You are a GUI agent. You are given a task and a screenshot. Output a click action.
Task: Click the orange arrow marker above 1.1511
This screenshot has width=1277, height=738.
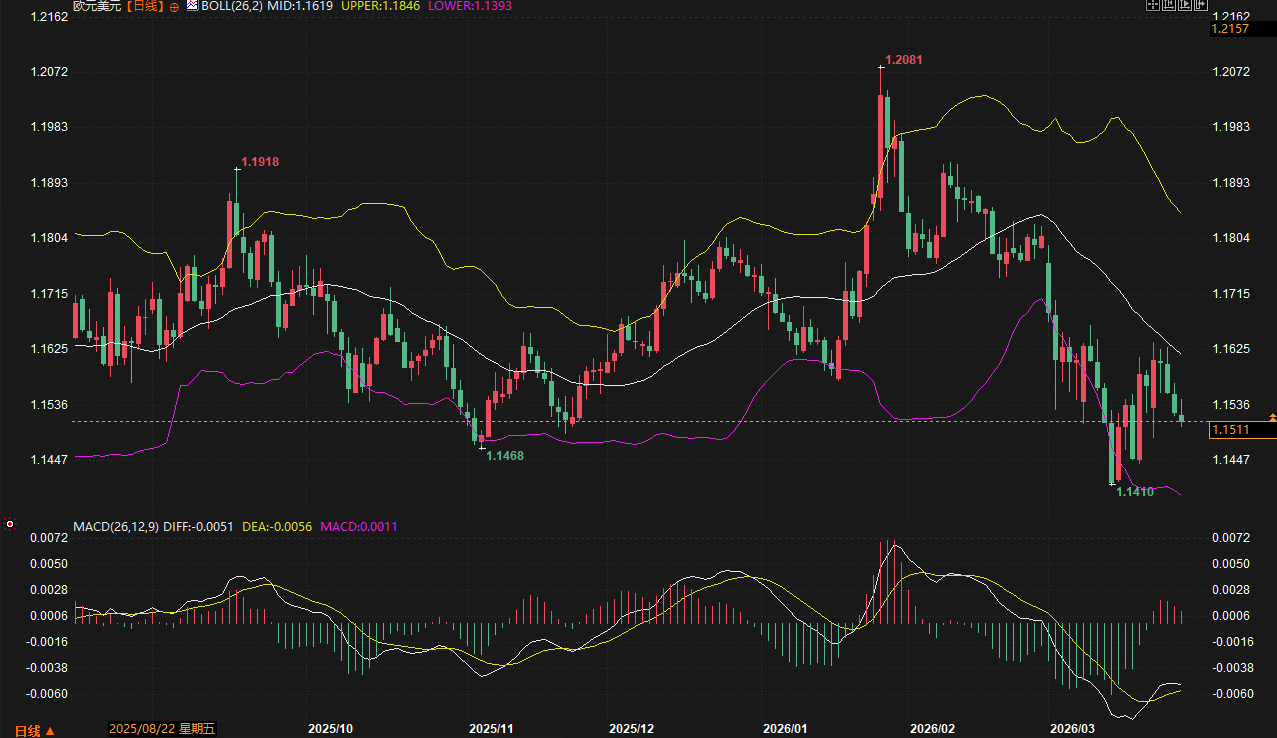tap(1272, 415)
